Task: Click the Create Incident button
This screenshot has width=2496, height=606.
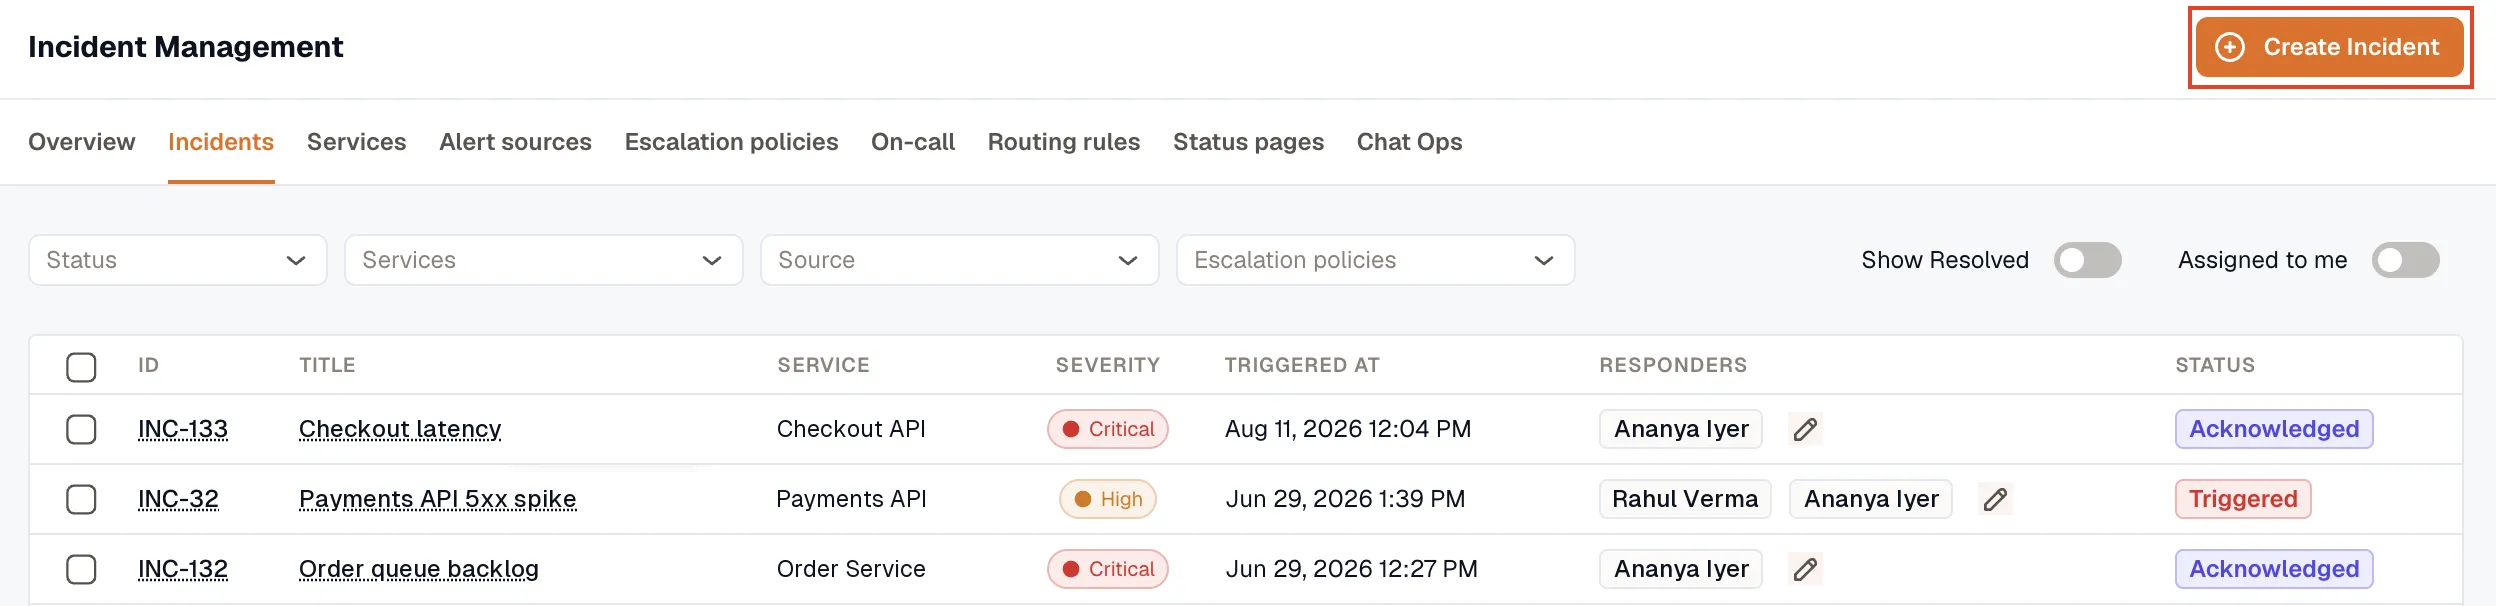Action: (2329, 47)
